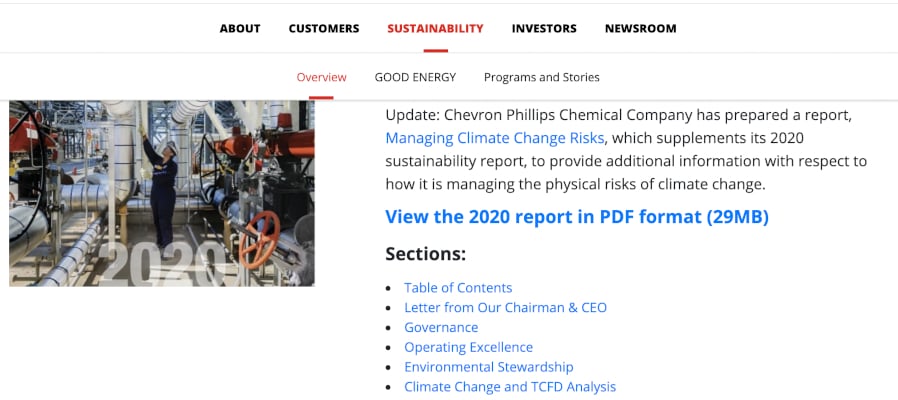
Task: Switch to the Overview sub-tab
Action: click(321, 77)
